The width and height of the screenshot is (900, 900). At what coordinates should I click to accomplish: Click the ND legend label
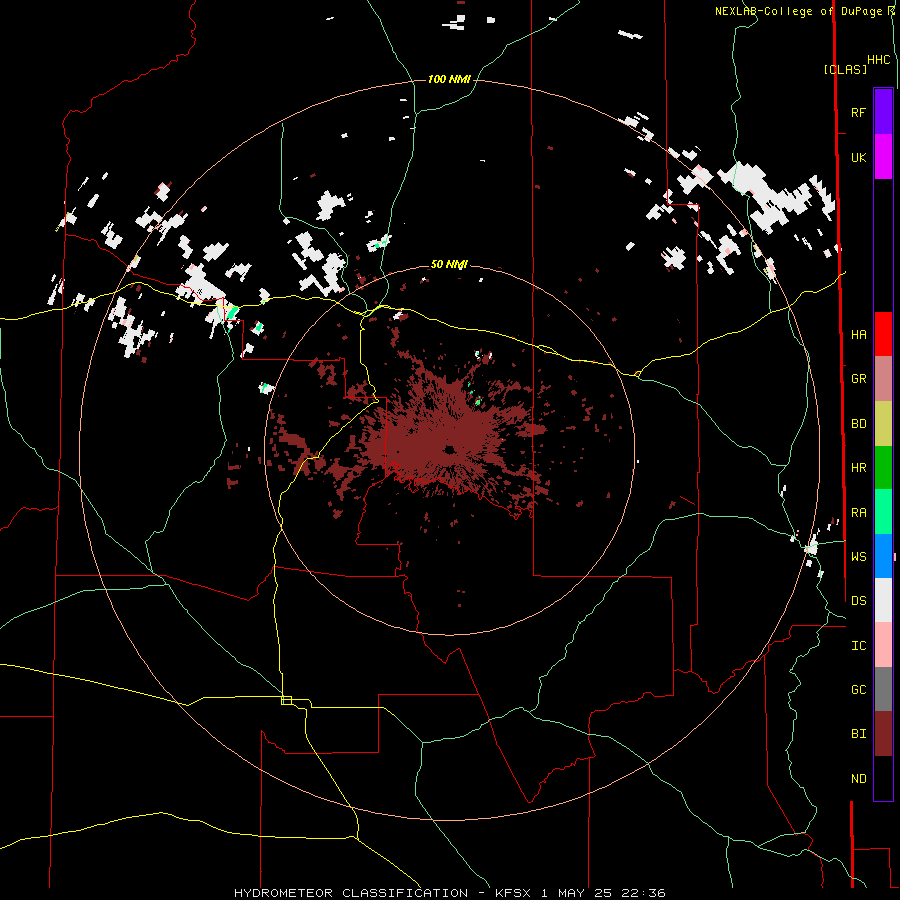(859, 779)
